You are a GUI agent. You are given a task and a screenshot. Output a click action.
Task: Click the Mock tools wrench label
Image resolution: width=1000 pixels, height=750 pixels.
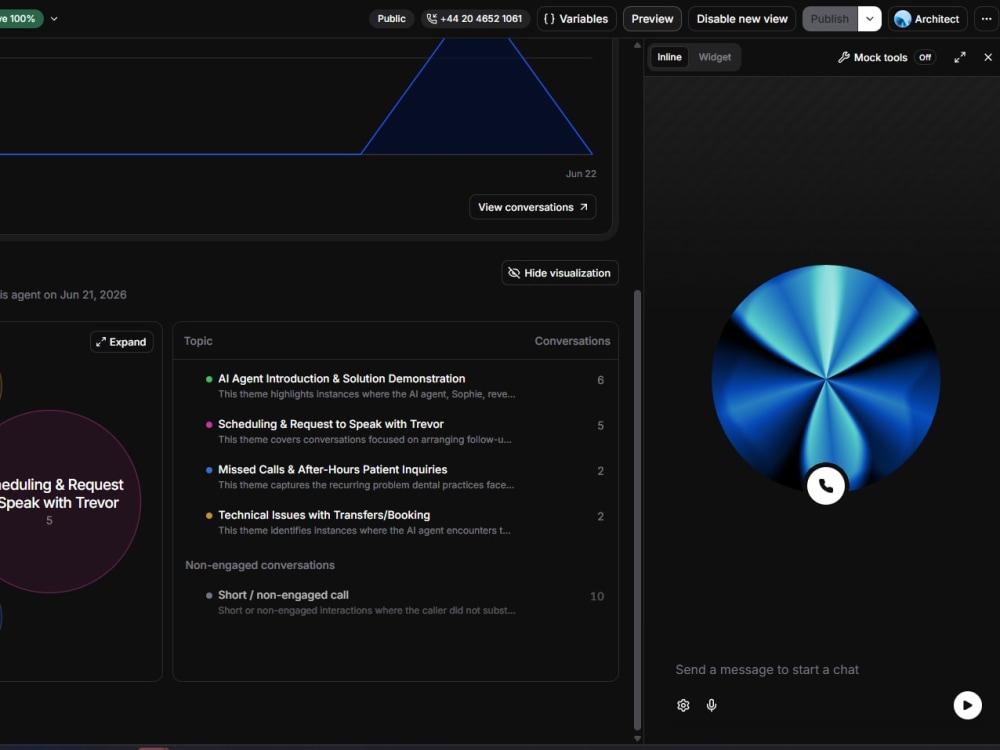pyautogui.click(x=872, y=57)
